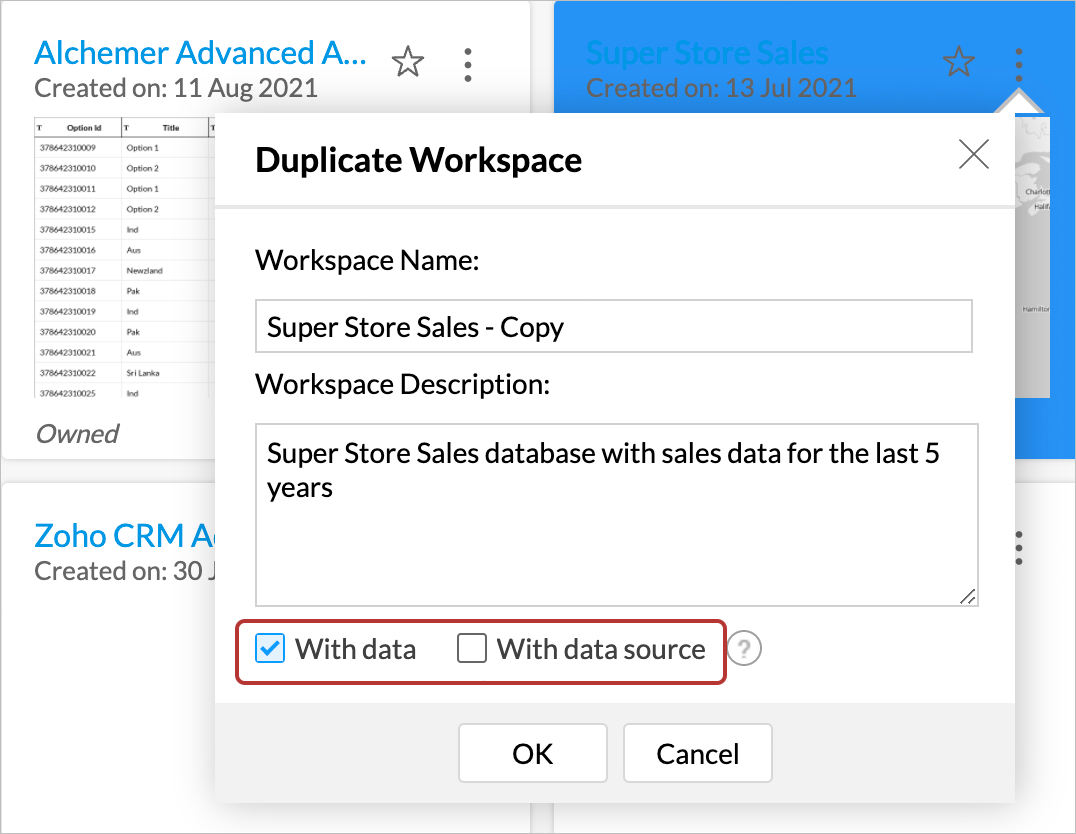Open Alchemer Advanced Analytics workspace
The image size is (1076, 834).
tap(199, 52)
